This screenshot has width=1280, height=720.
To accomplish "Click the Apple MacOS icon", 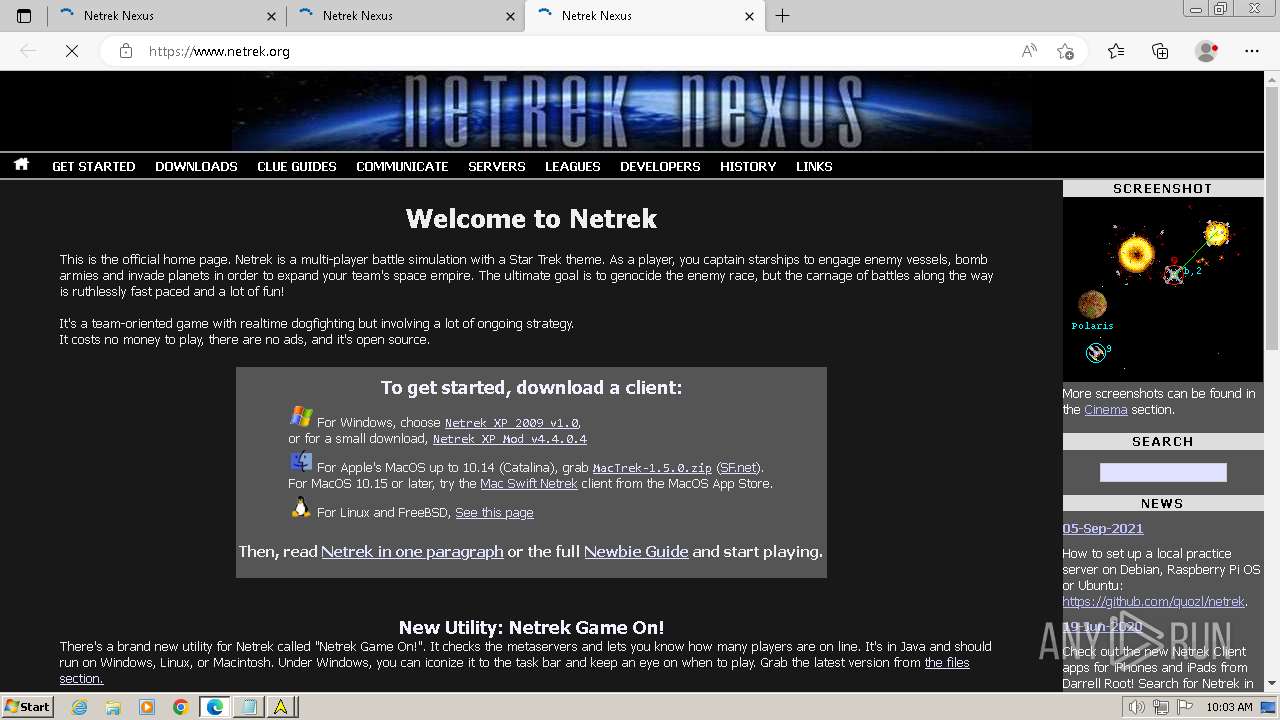I will click(301, 461).
